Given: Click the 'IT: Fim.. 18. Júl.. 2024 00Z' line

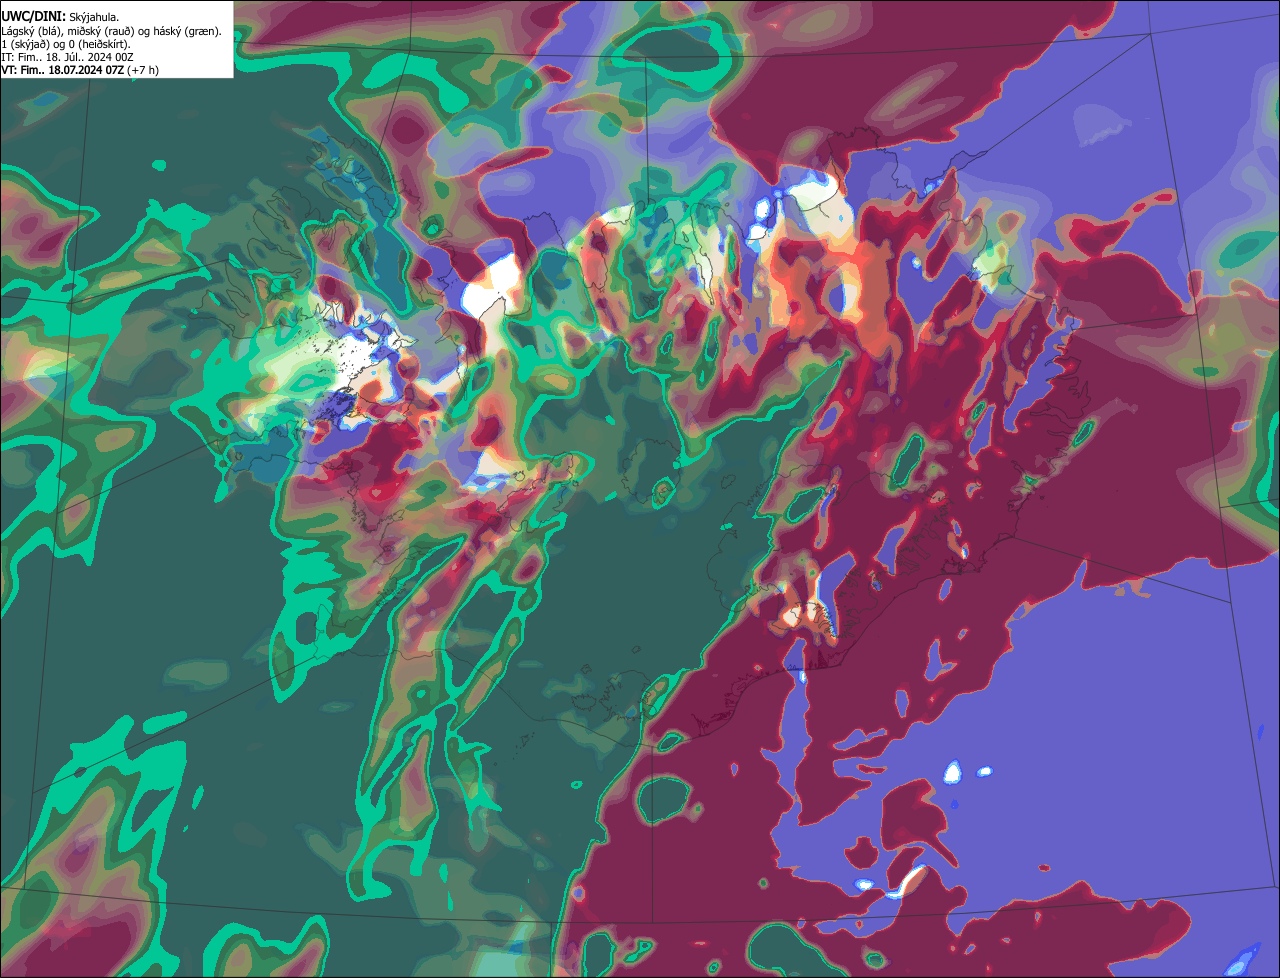Looking at the screenshot, I should (69, 57).
